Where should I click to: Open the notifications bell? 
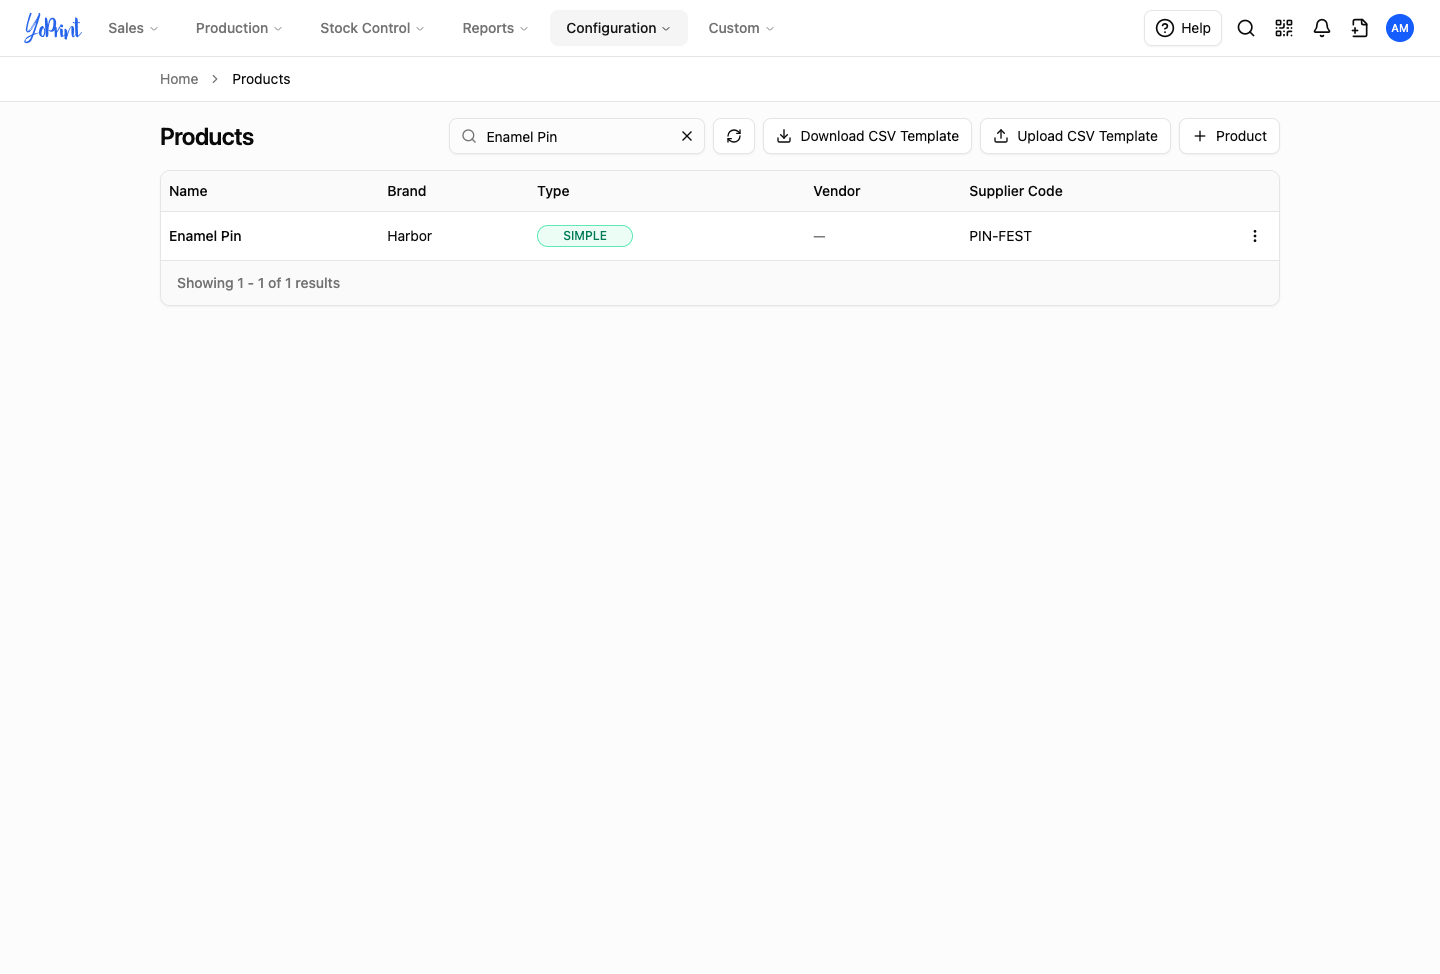1322,28
